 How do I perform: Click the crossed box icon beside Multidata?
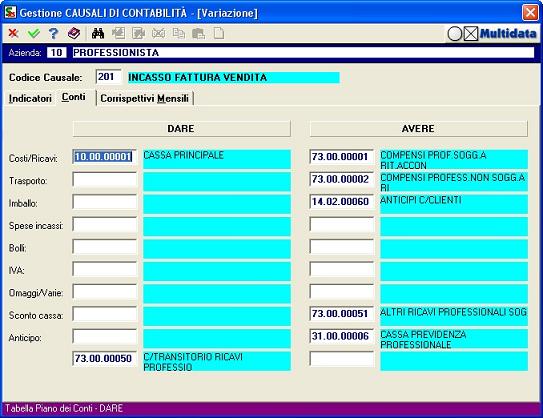click(471, 34)
